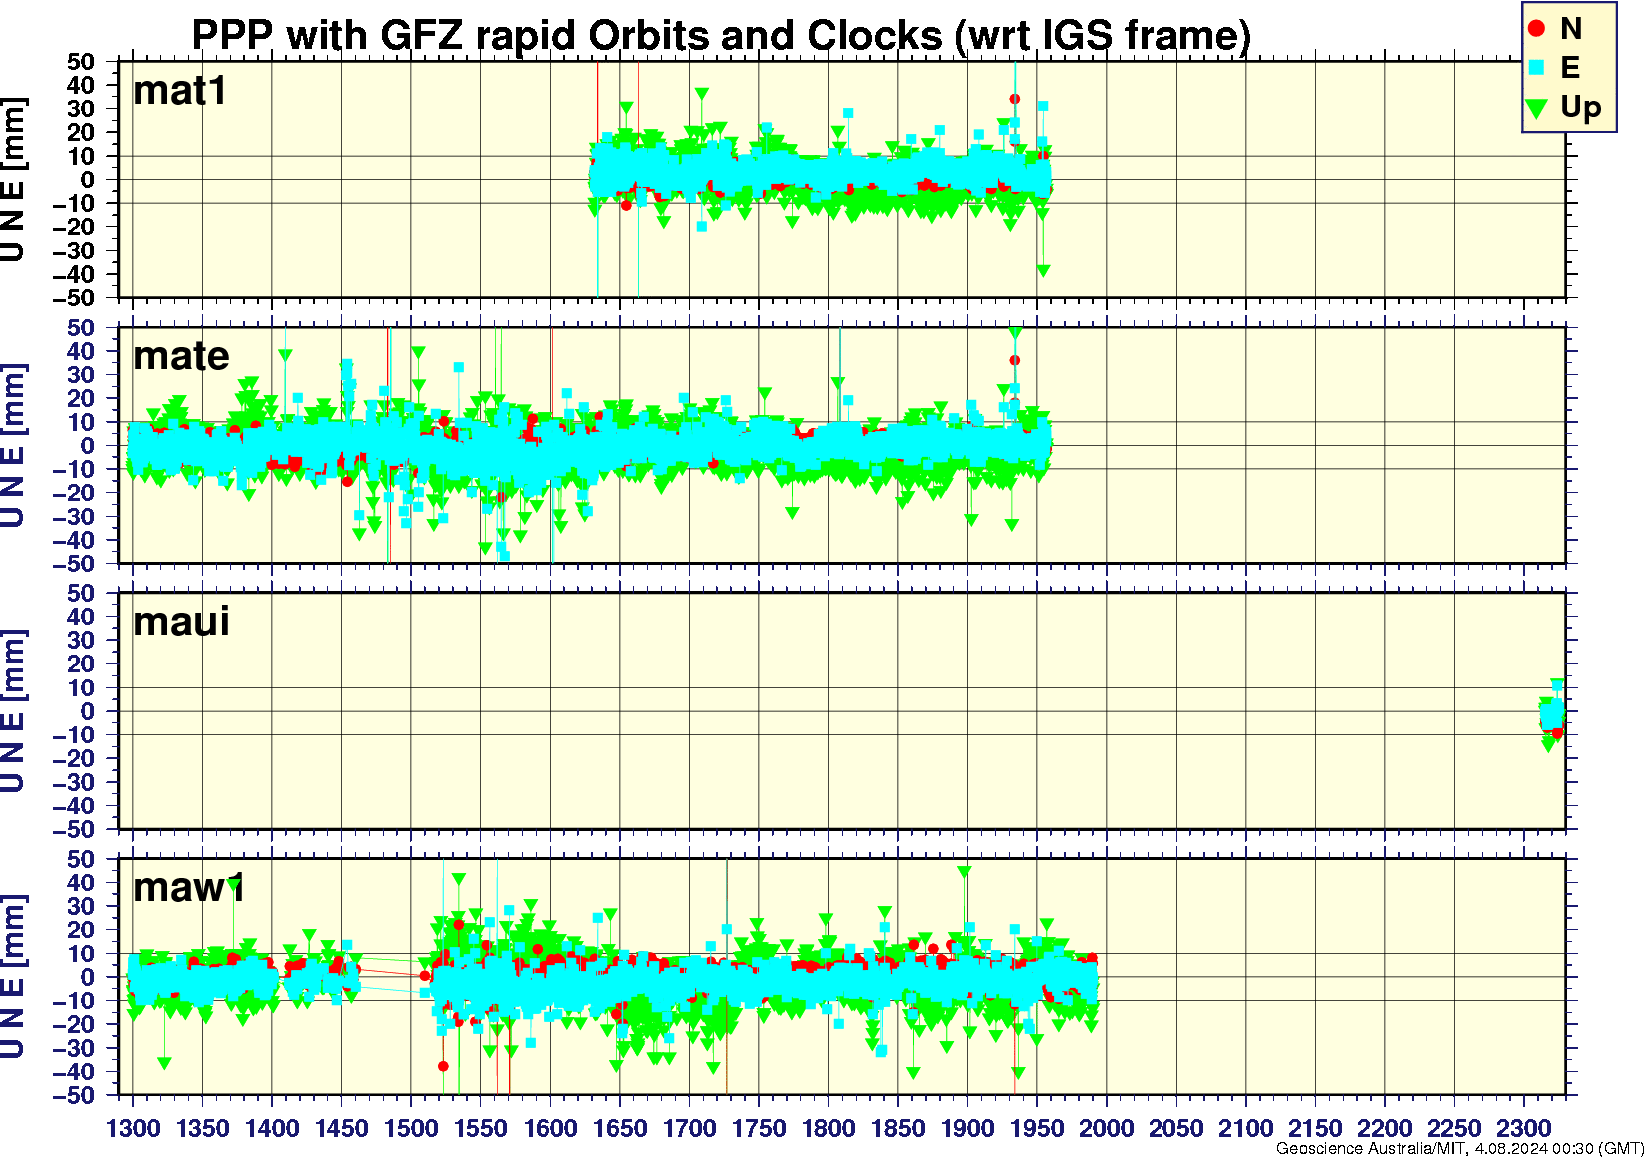Click x-axis tick label 2300
Image resolution: width=1644 pixels, height=1158 pixels.
pos(1523,1128)
